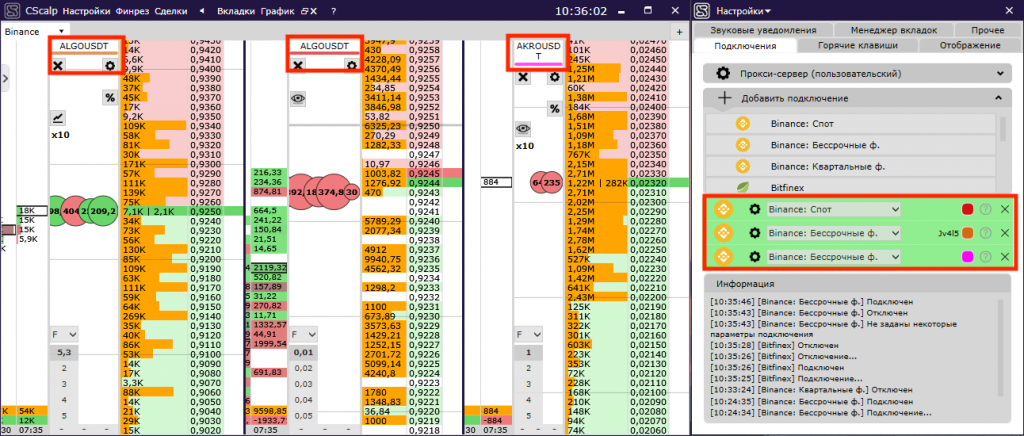Switch to Звуковые уведомления tab
This screenshot has height=436, width=1024.
[763, 30]
